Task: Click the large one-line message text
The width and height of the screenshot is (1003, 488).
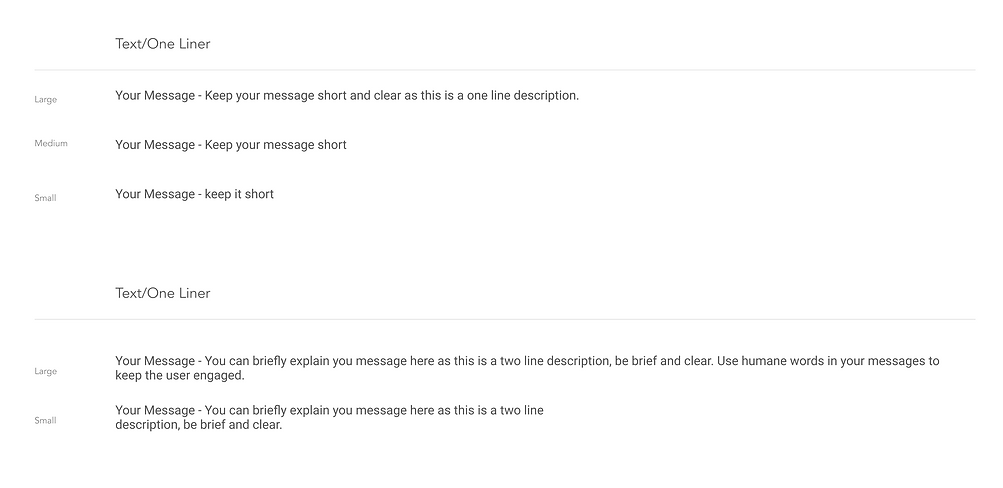Action: (x=347, y=96)
